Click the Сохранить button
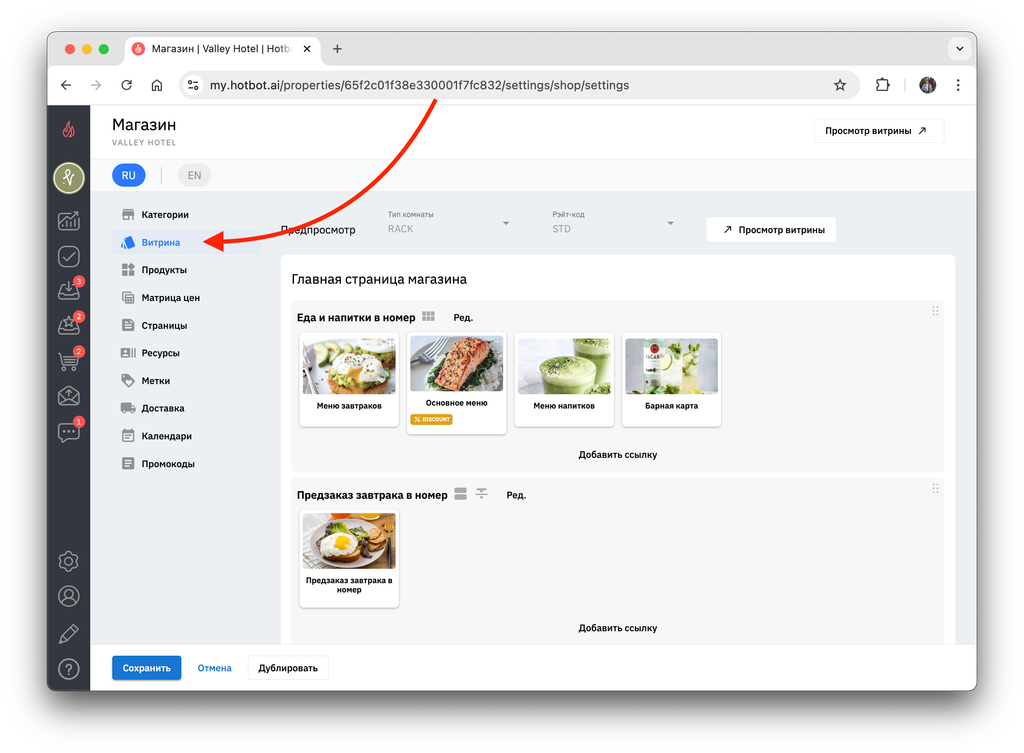Viewport: 1024px width, 753px height. tap(146, 667)
